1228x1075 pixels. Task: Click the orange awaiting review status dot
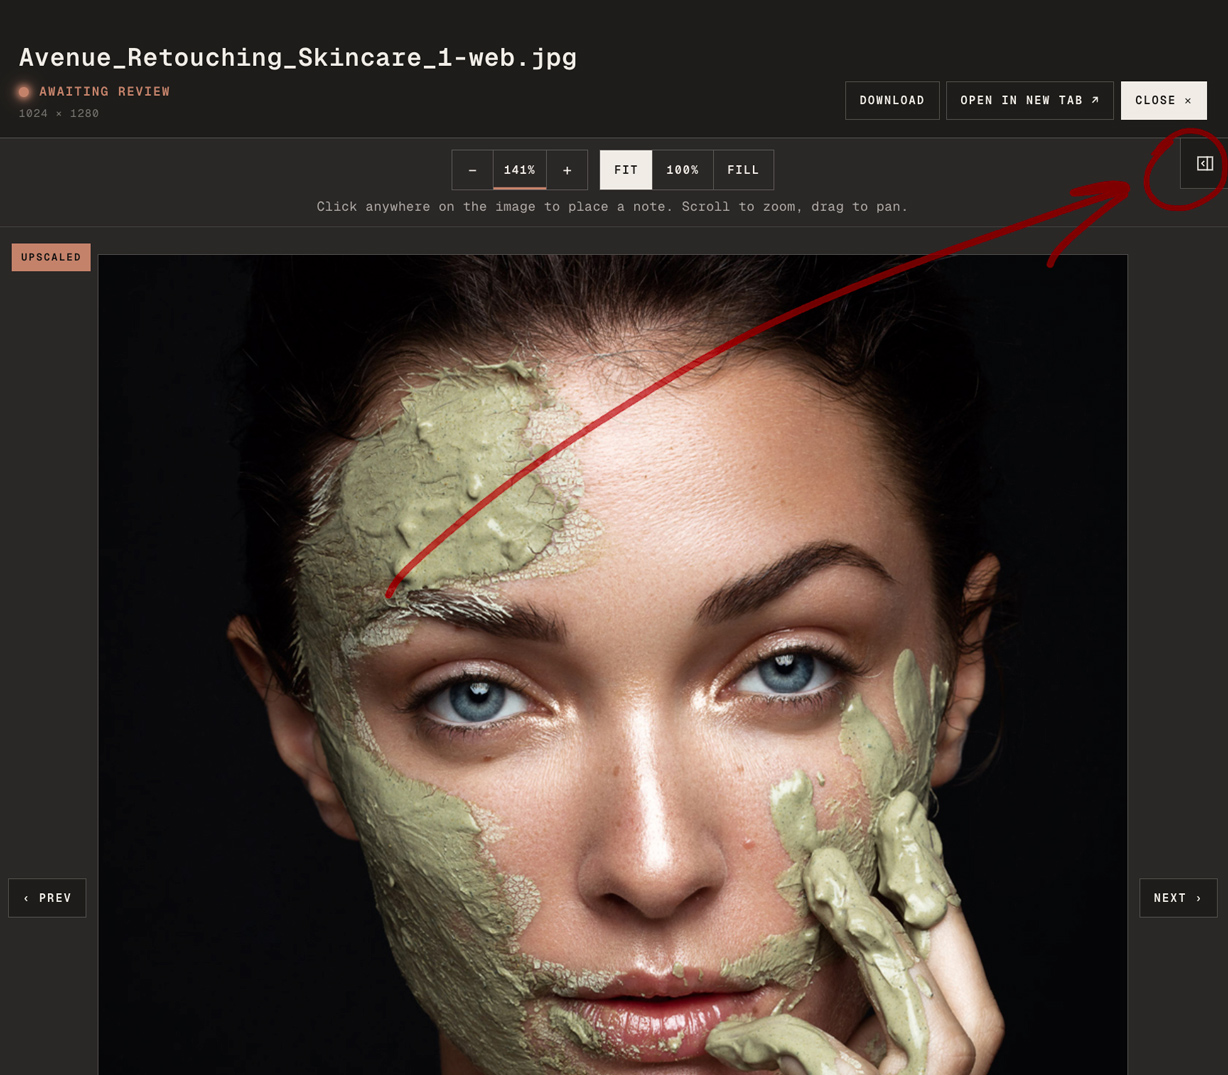coord(24,91)
